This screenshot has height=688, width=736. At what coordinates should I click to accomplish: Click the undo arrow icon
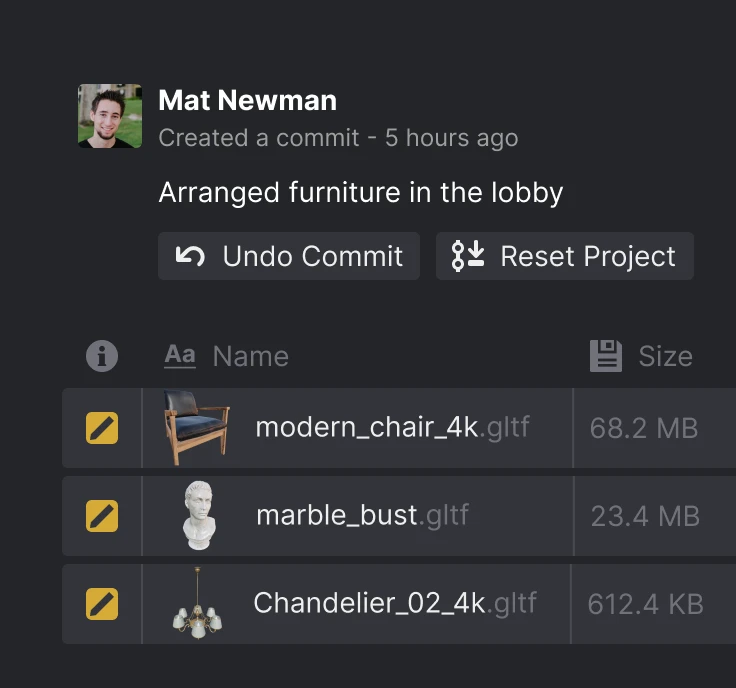[190, 256]
